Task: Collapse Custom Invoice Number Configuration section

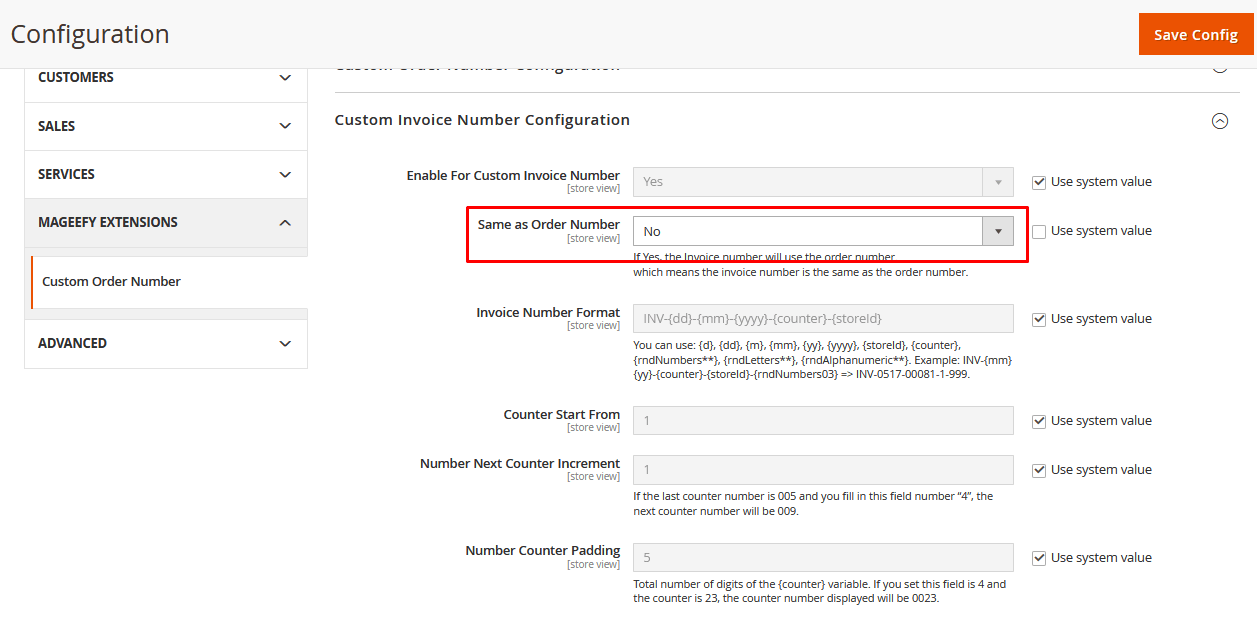Action: (x=1219, y=121)
